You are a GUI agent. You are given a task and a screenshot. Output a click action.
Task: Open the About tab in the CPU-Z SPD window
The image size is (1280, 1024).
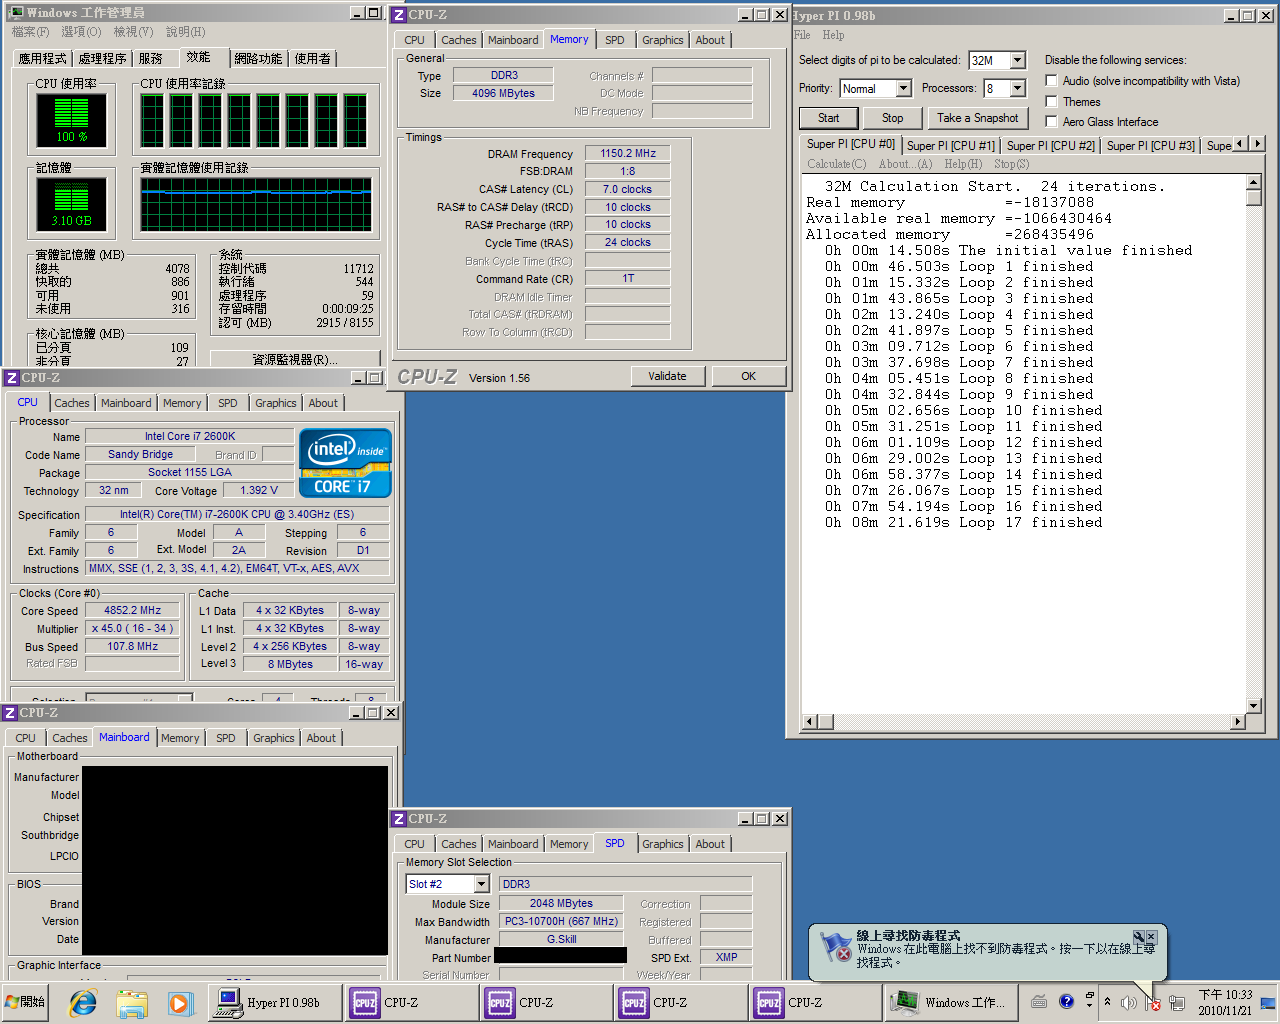(x=710, y=844)
